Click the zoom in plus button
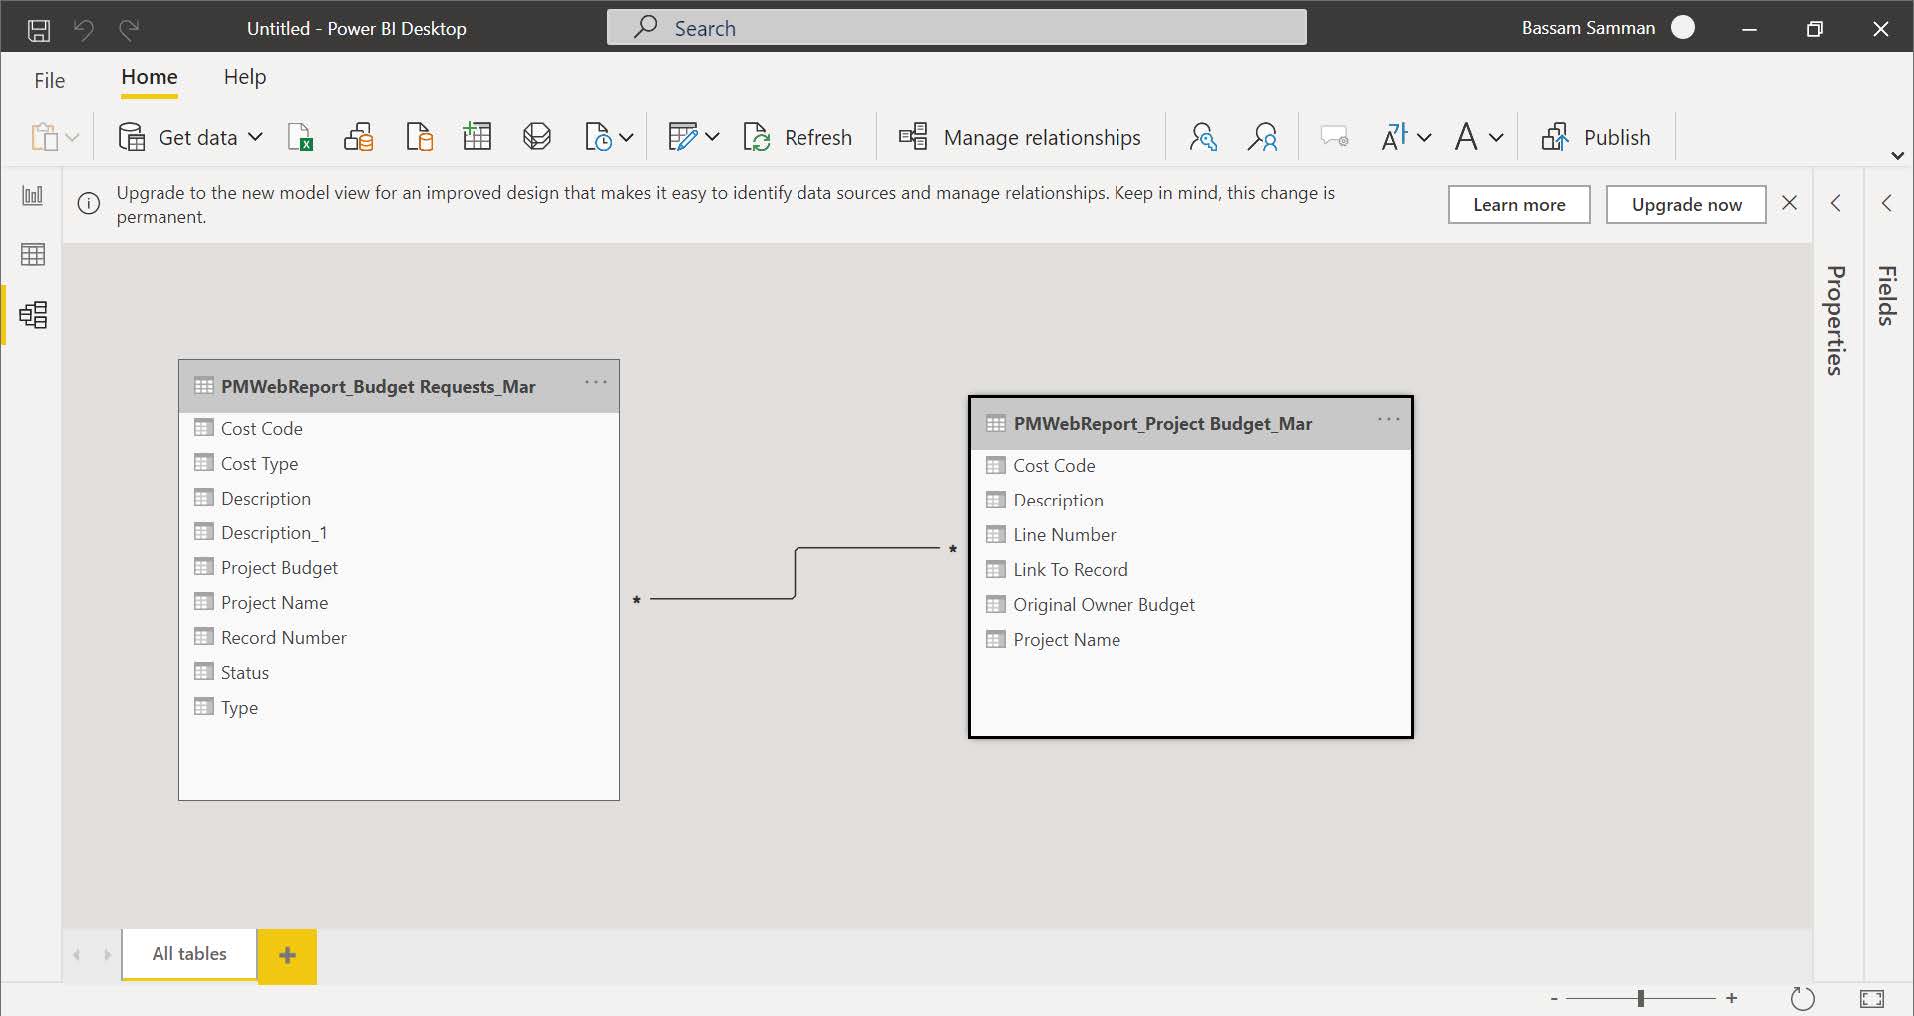1914x1016 pixels. pos(1732,998)
